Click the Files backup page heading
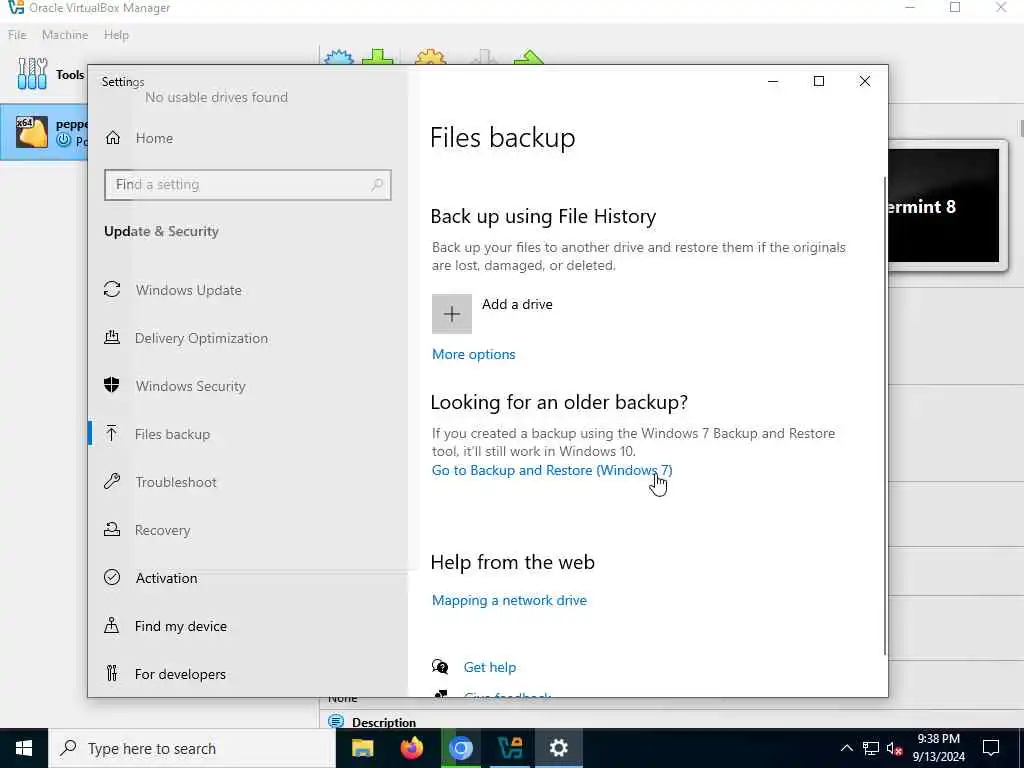Viewport: 1024px width, 768px height. (502, 138)
